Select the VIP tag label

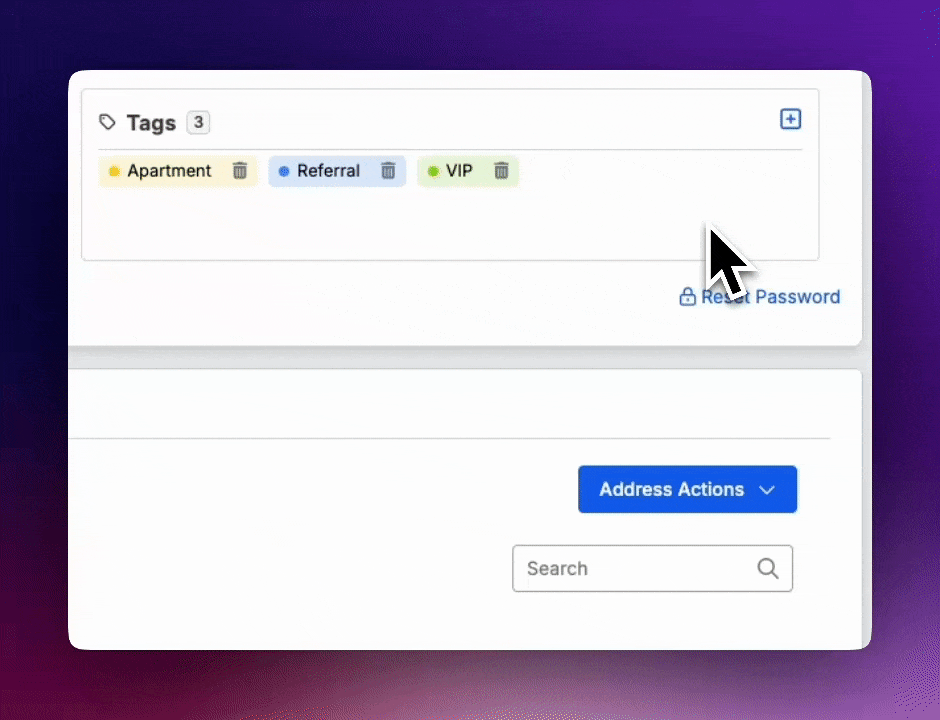coord(459,171)
